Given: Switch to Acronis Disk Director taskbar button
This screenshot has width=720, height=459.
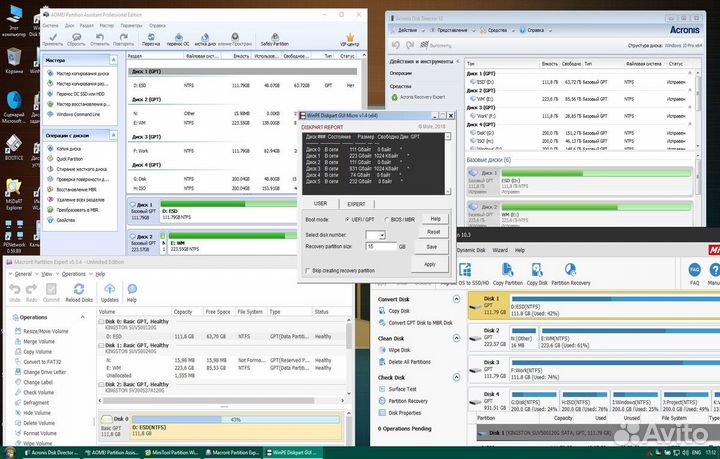Looking at the screenshot, I should [x=51, y=453].
